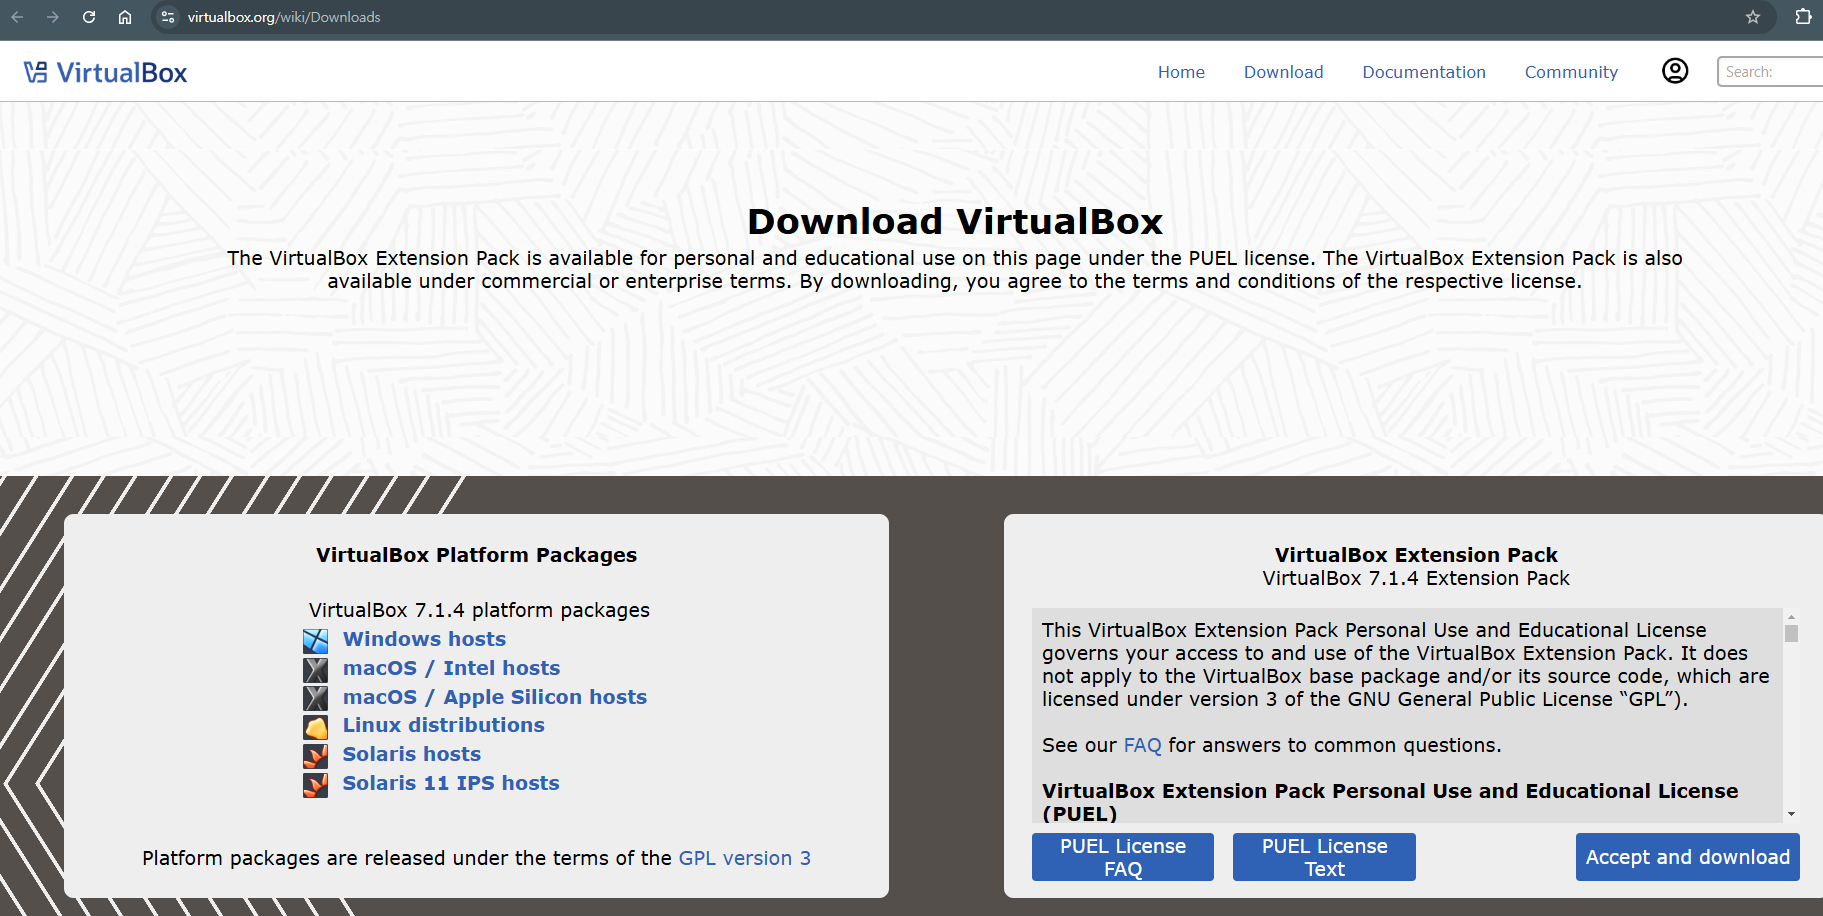Click the Windows hosts icon
The height and width of the screenshot is (916, 1823).
316,640
